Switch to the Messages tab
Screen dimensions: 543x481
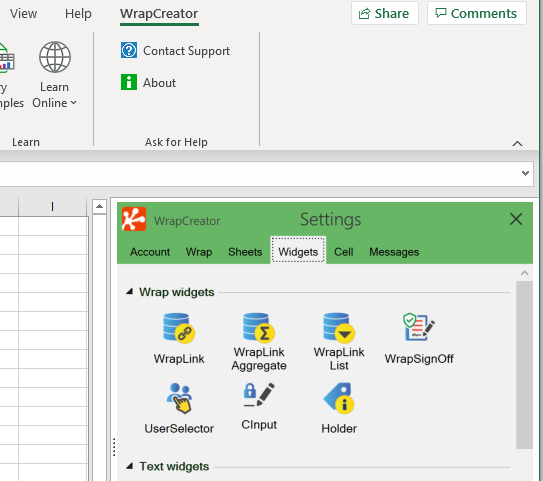coord(394,252)
